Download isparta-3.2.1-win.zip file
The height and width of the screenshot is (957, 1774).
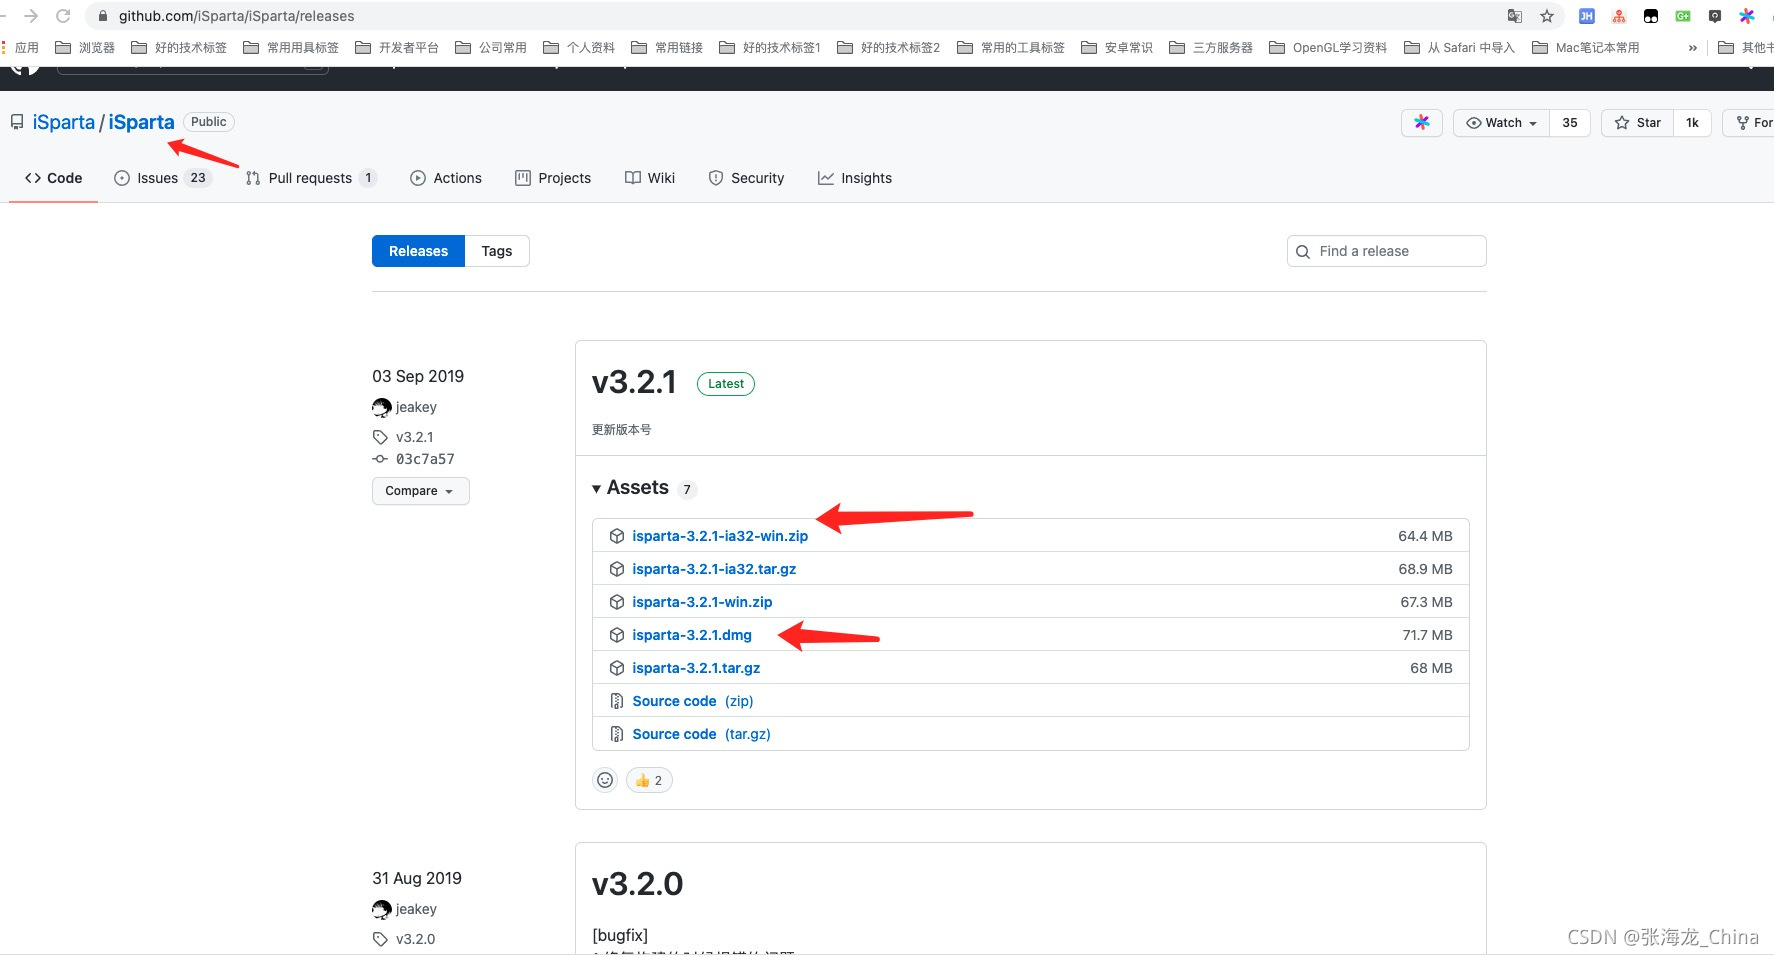pos(702,602)
